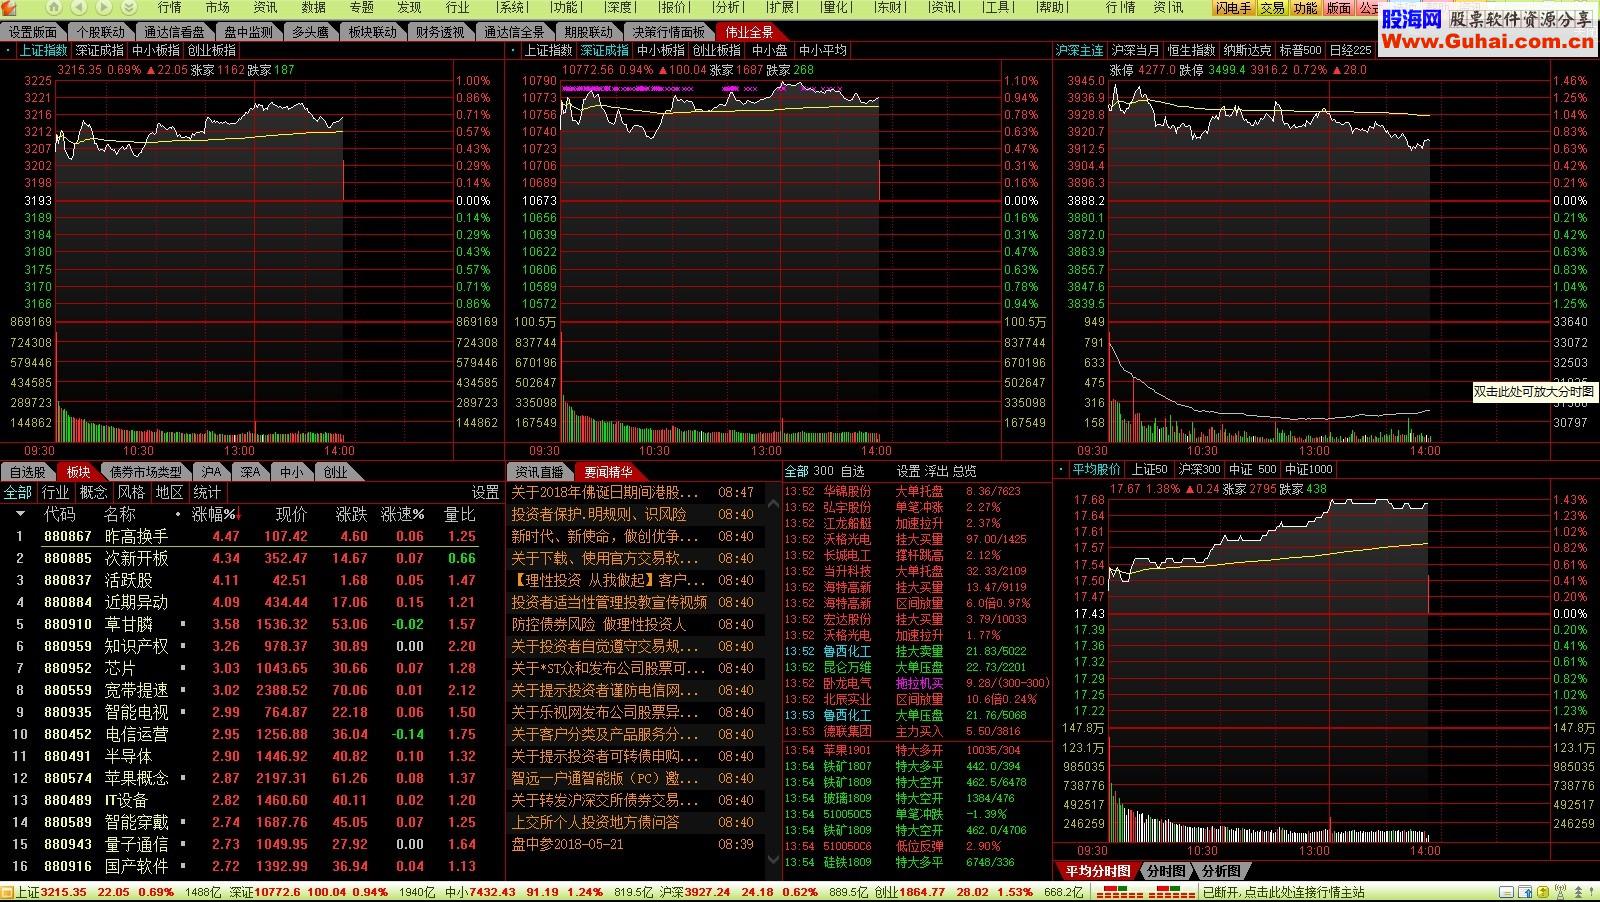This screenshot has height=902, width=1600.
Task: Select 纳斯达克 index tab
Action: (1247, 50)
